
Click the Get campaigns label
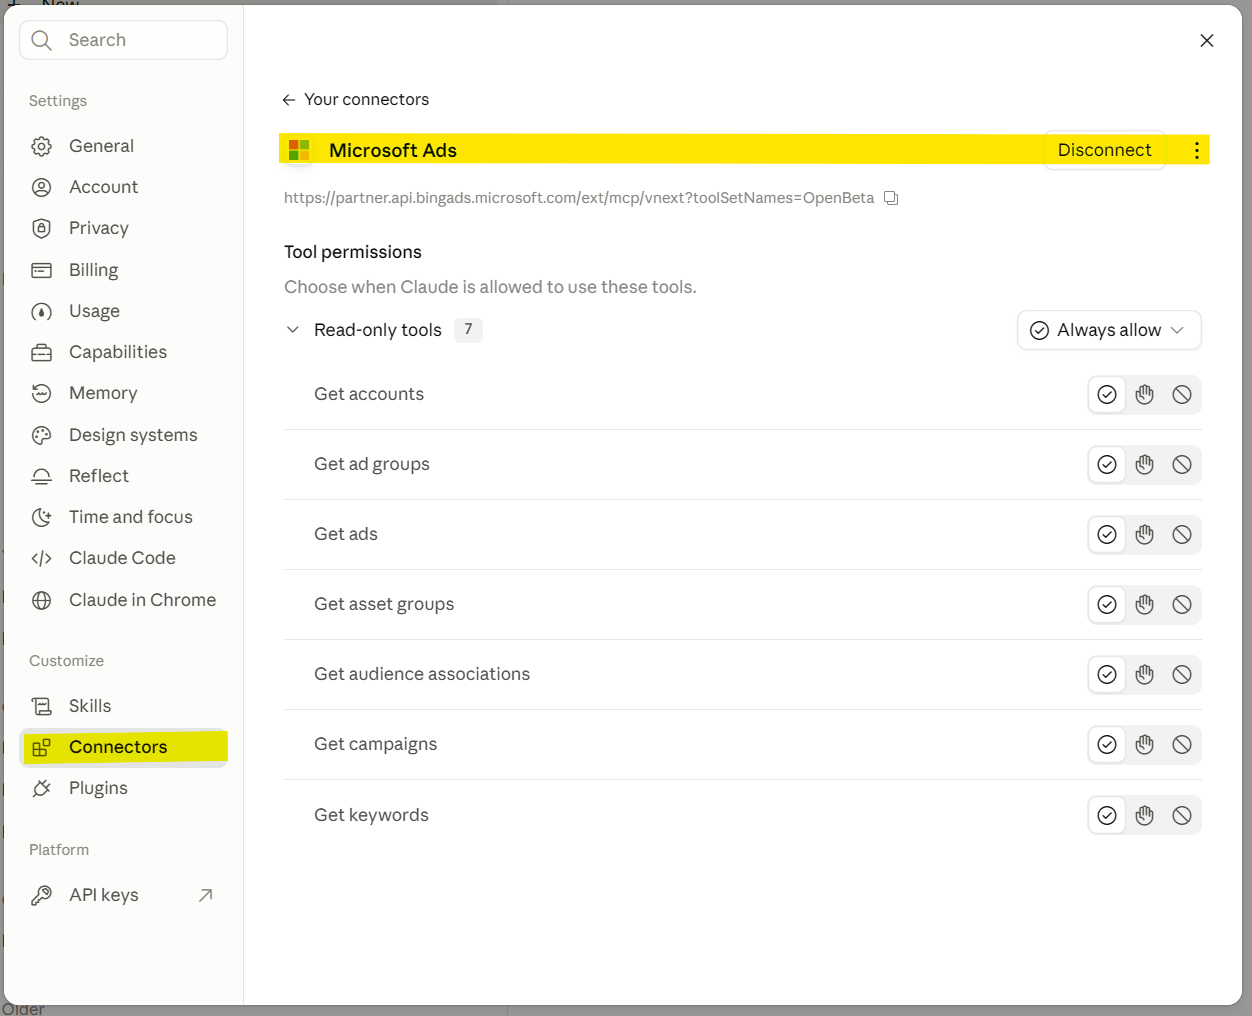pyautogui.click(x=376, y=744)
